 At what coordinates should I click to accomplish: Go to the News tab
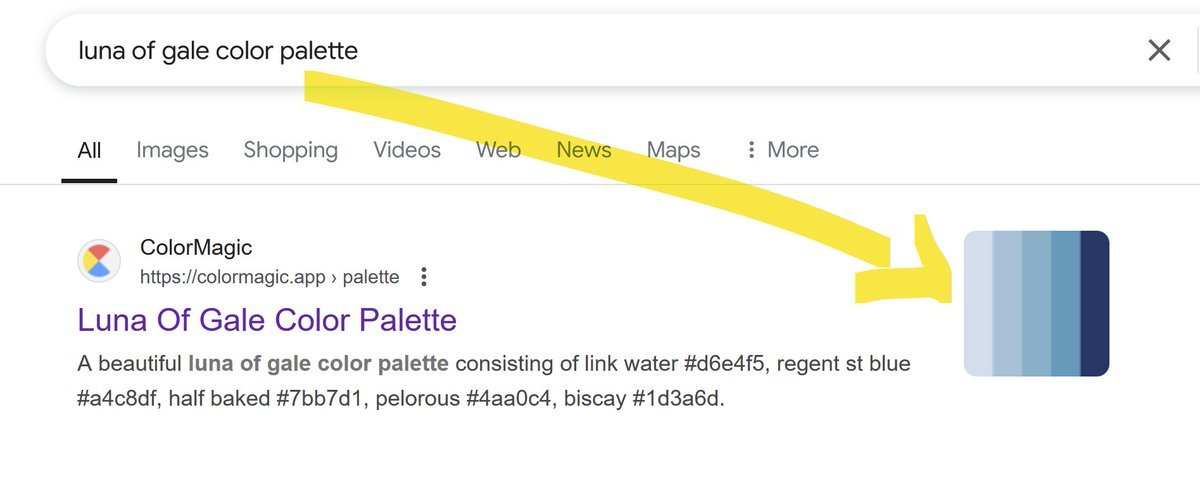[x=584, y=150]
